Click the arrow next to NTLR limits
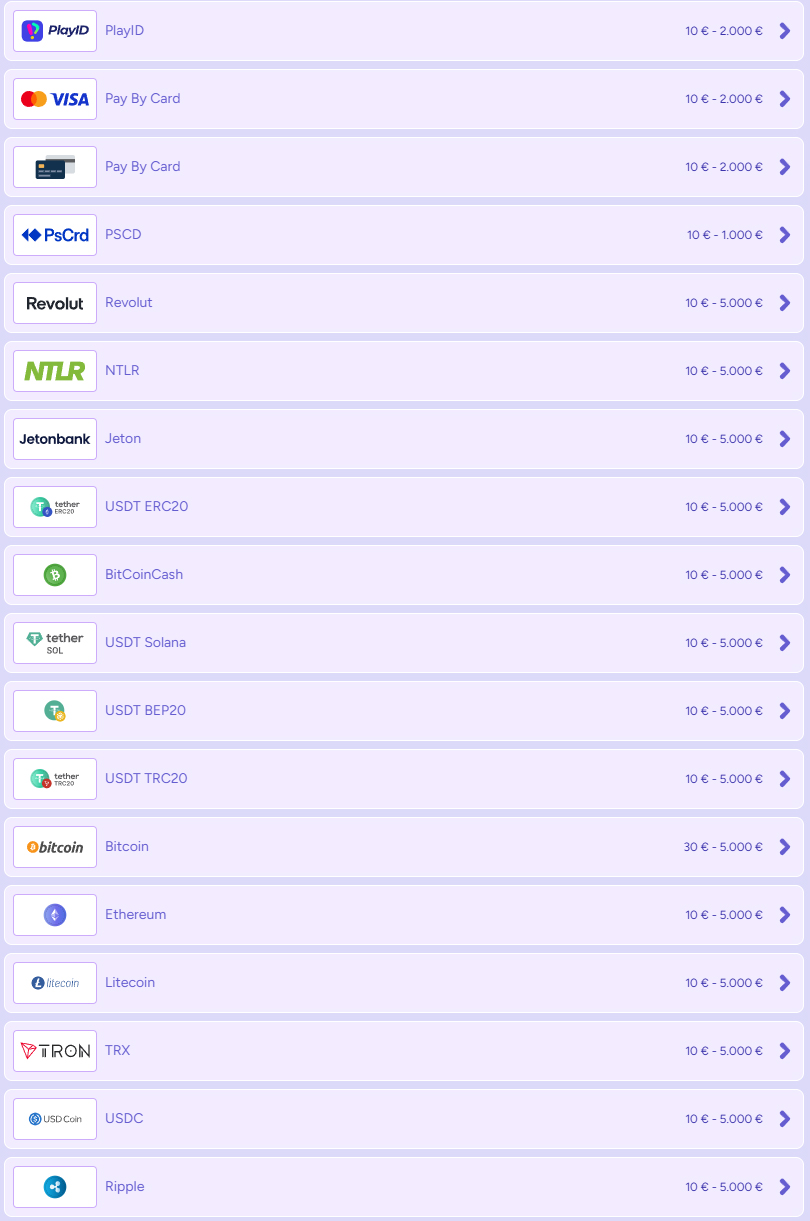The height and width of the screenshot is (1221, 810). click(x=785, y=371)
